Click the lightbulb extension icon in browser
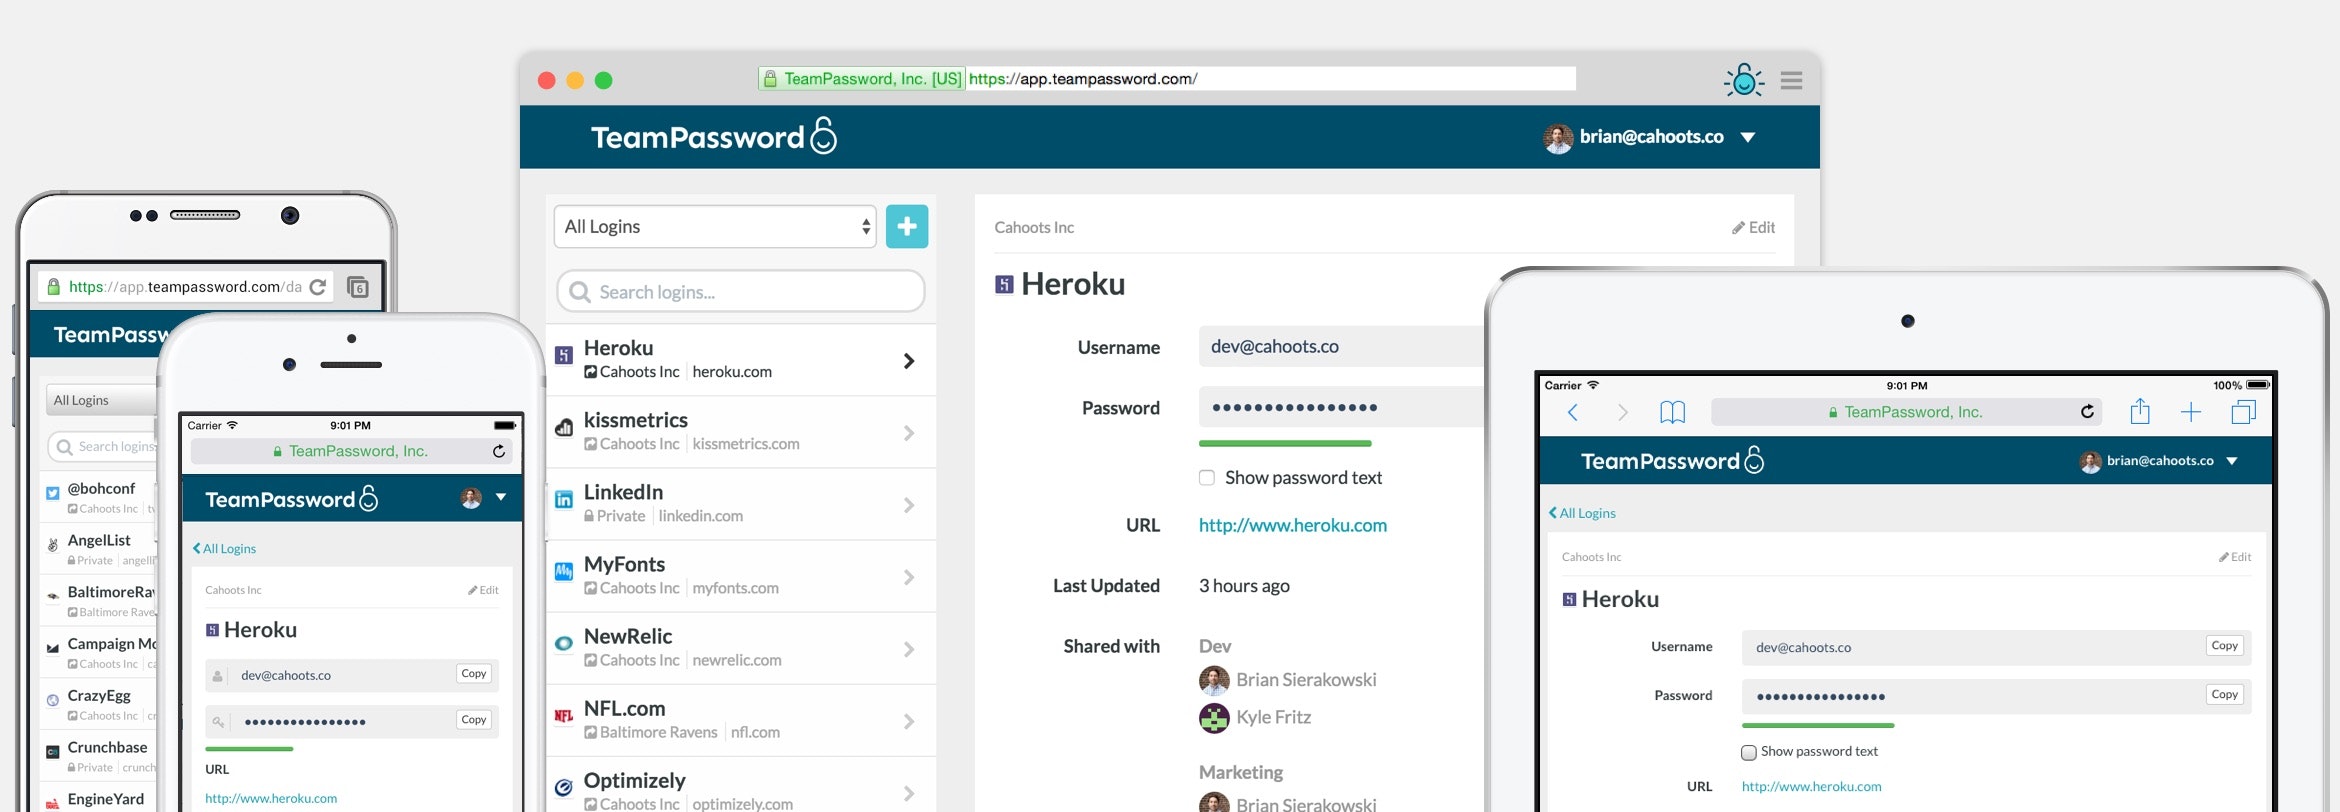This screenshot has height=812, width=2340. click(x=1744, y=80)
